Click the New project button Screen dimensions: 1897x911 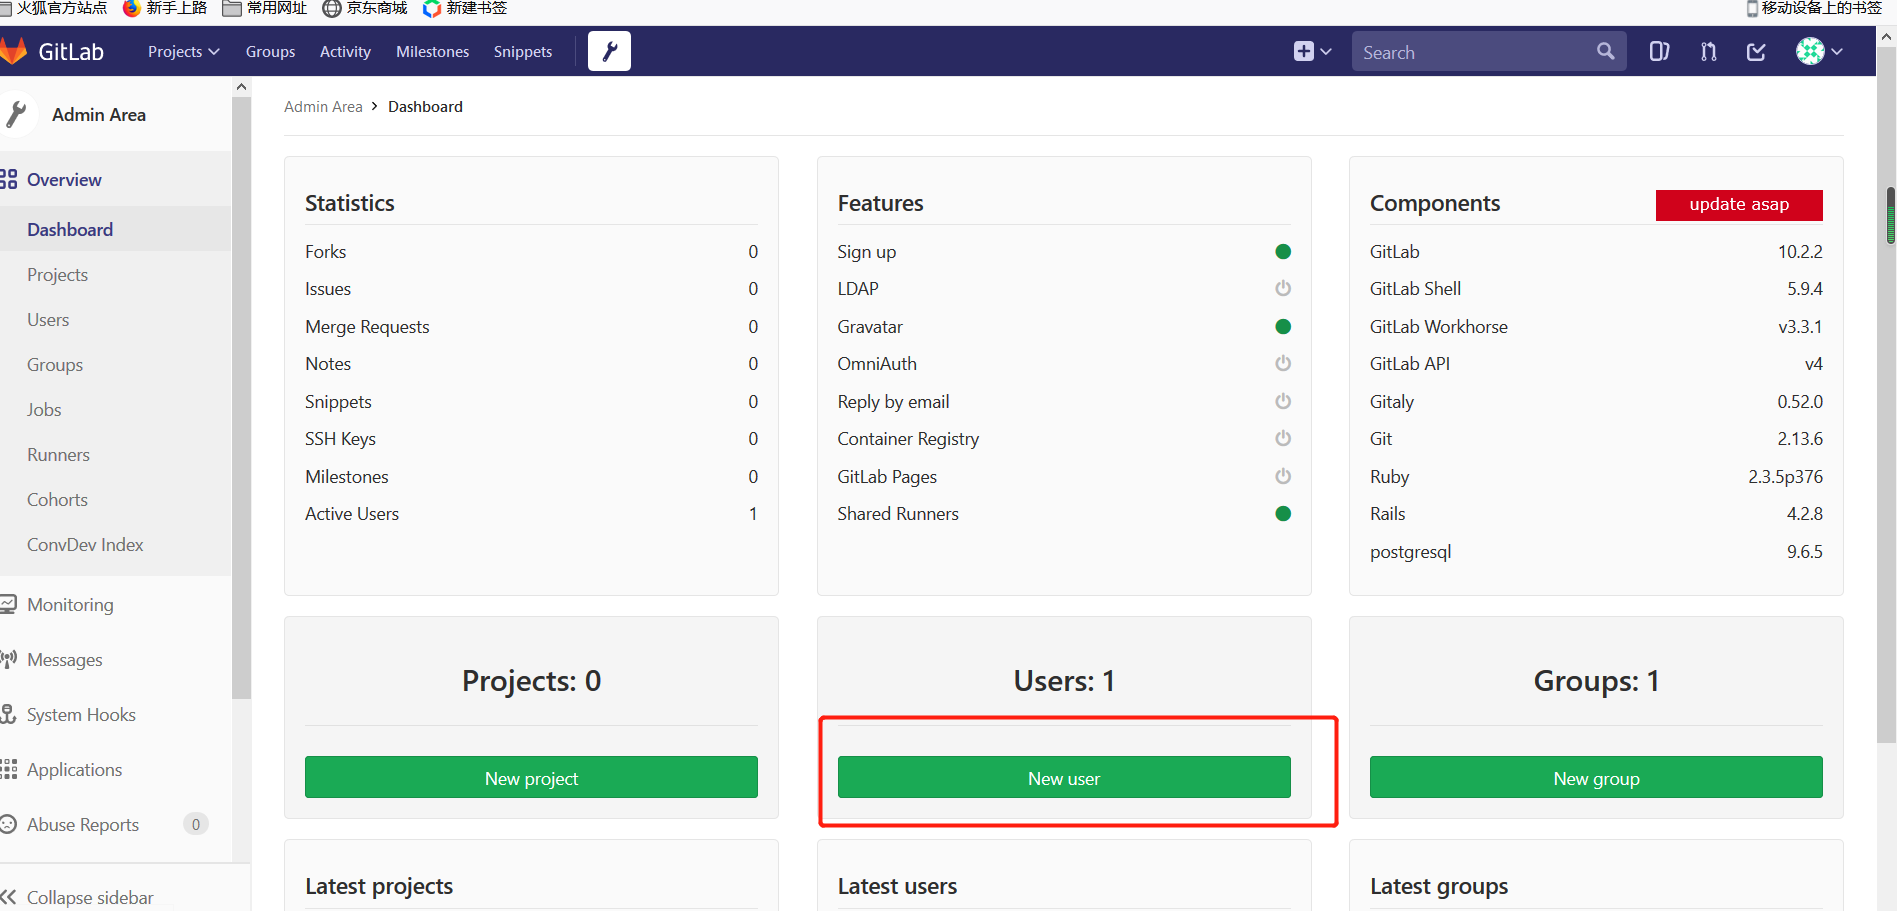[x=531, y=777]
